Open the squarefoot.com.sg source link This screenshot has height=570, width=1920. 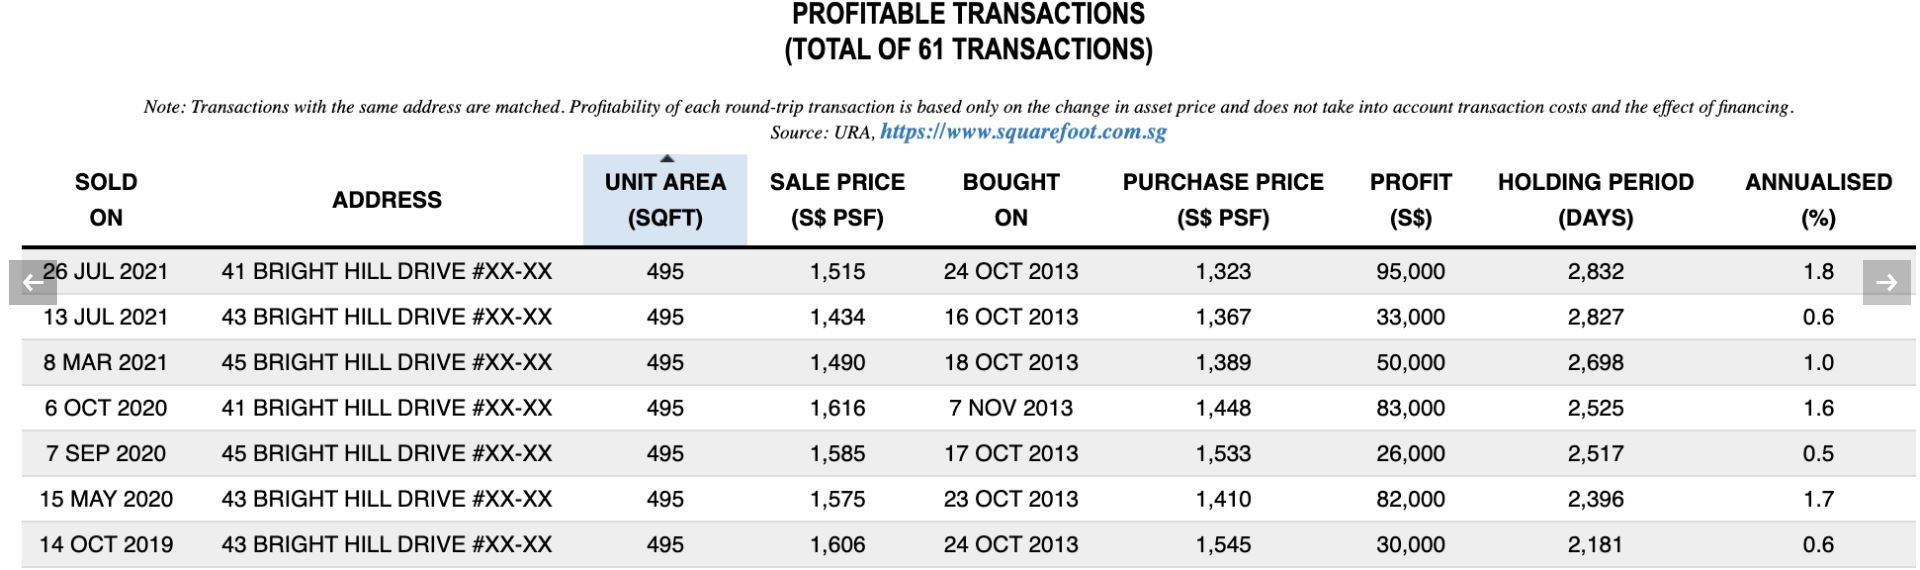coord(1022,132)
